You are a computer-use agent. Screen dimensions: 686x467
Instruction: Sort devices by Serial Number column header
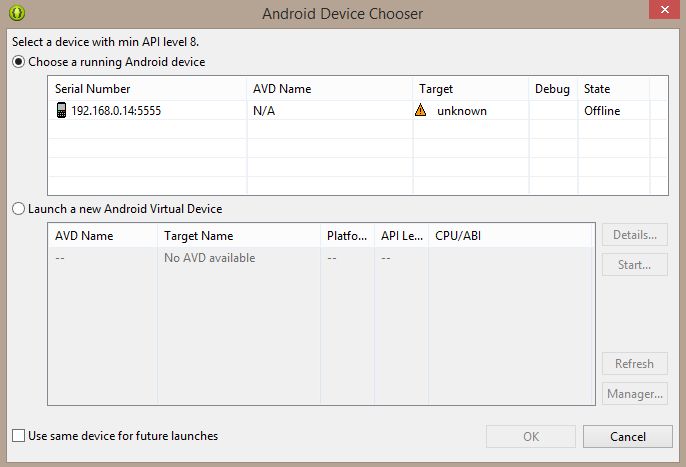pyautogui.click(x=148, y=89)
